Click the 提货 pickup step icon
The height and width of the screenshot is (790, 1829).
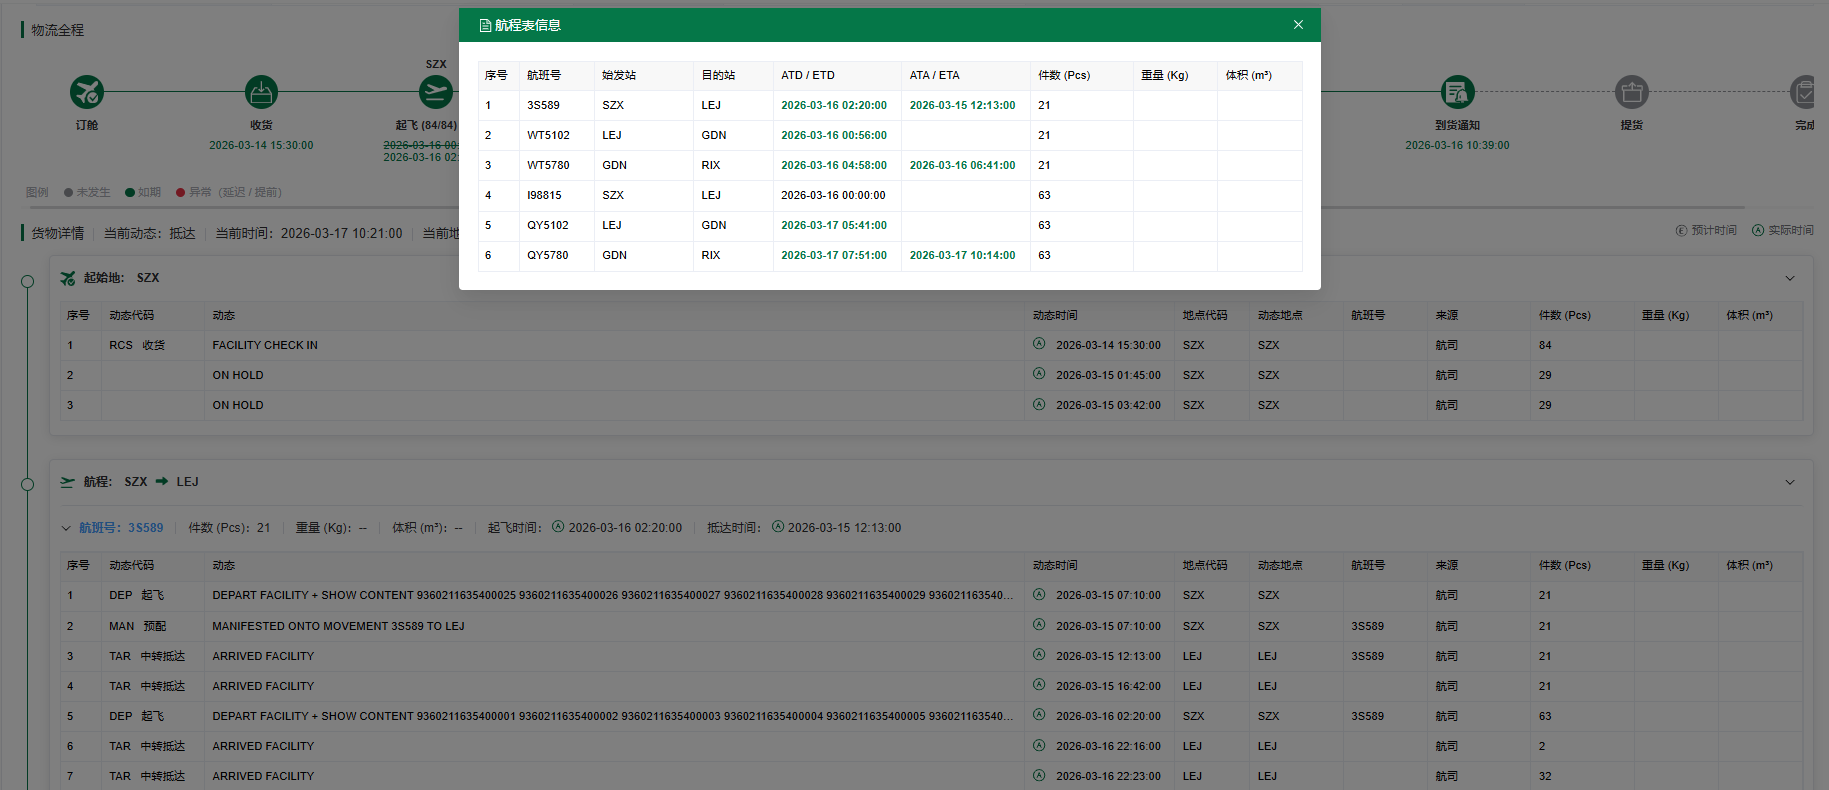pos(1631,92)
